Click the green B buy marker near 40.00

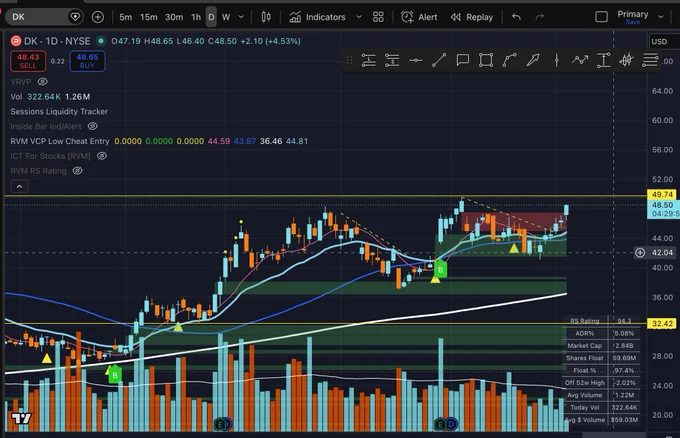[x=440, y=269]
